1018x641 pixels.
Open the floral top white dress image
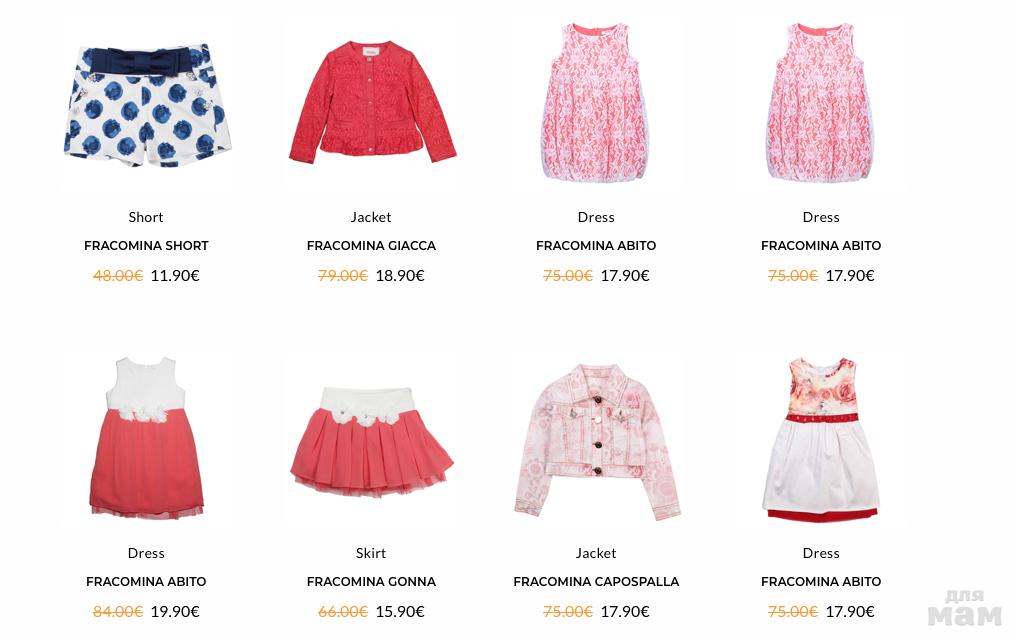tap(821, 438)
